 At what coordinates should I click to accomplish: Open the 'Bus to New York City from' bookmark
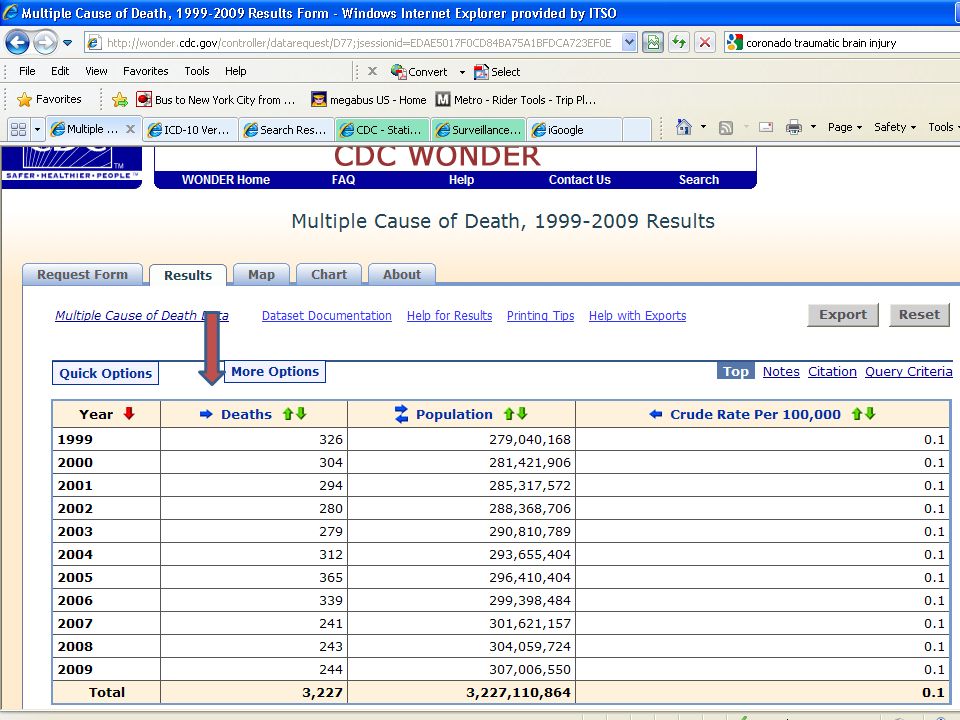click(216, 99)
